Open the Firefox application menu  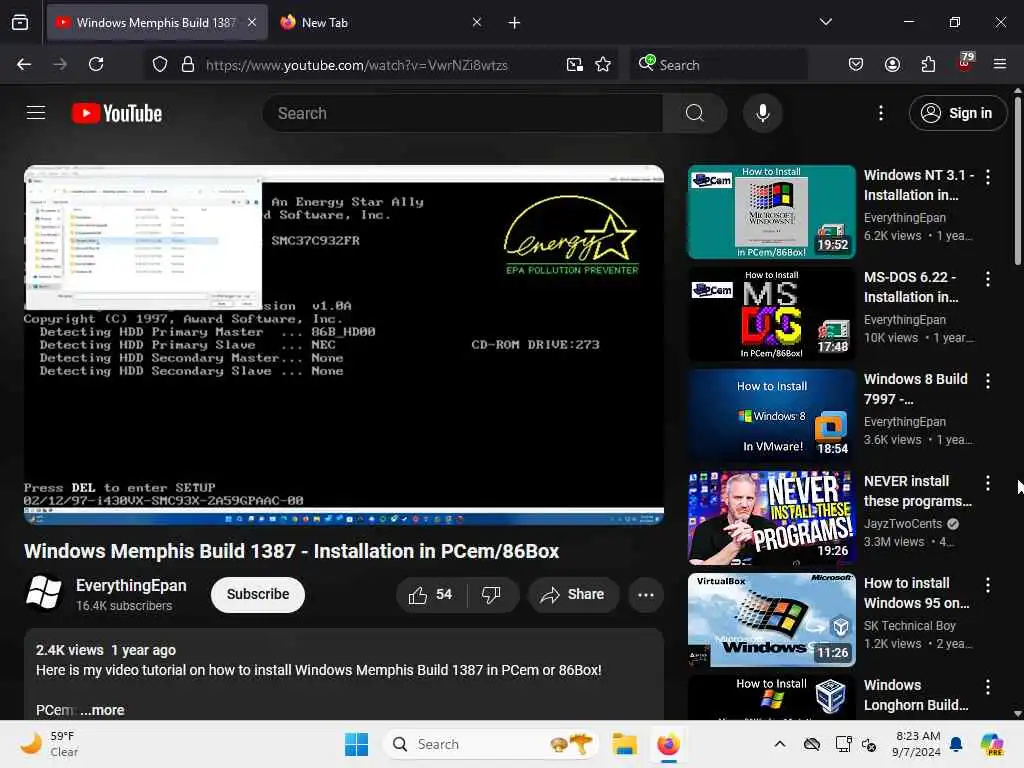click(x=1000, y=64)
